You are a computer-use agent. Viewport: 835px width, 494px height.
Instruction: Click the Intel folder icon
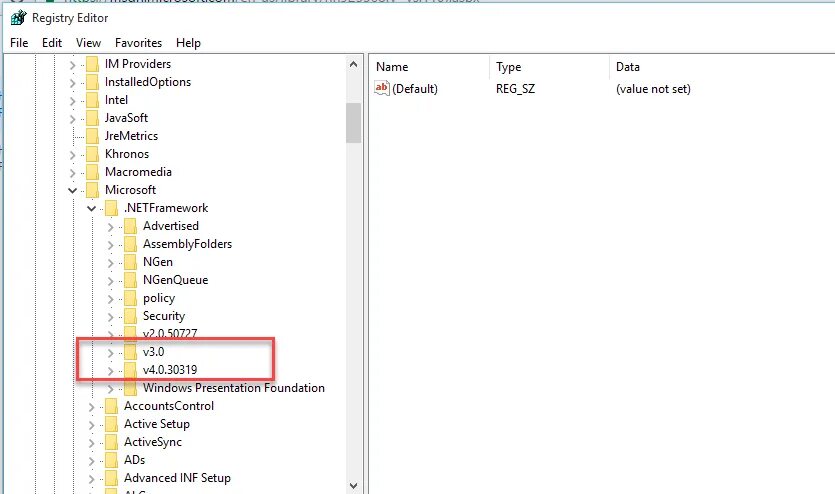pyautogui.click(x=93, y=100)
